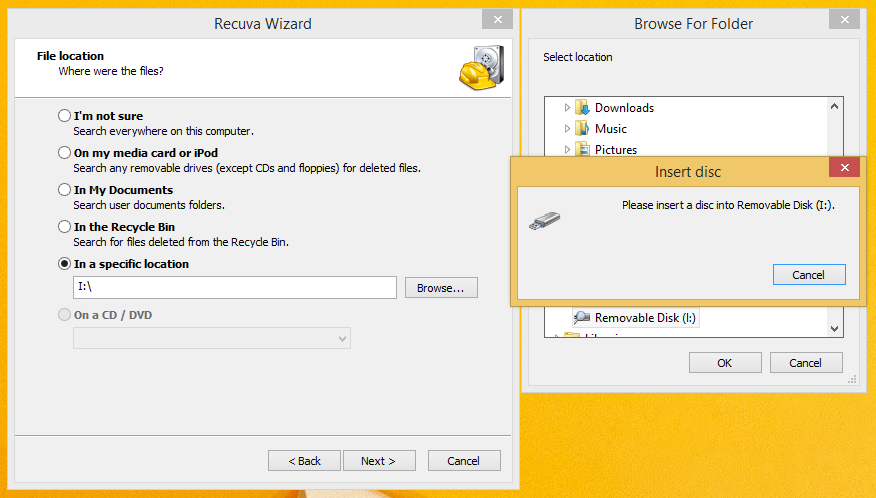Viewport: 876px width, 498px height.
Task: Select Downloads in the folder tree
Action: pyautogui.click(x=624, y=108)
